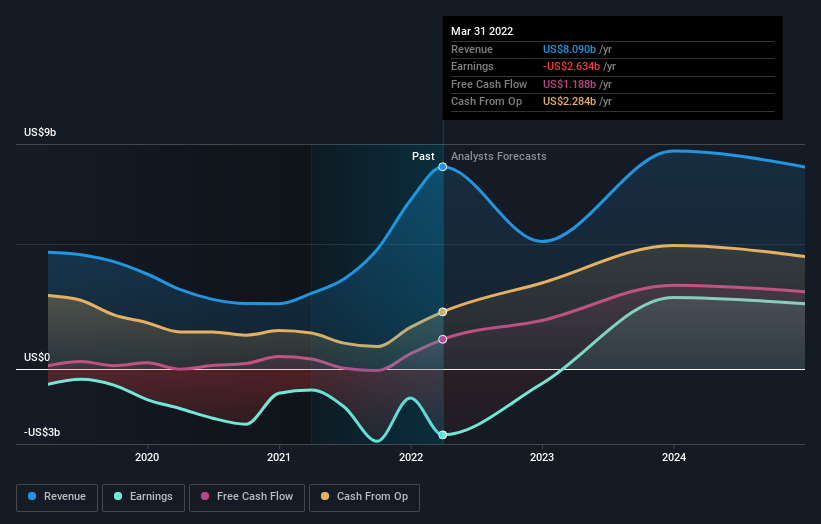
Task: Select the 2022 x-axis label
Action: click(x=411, y=457)
